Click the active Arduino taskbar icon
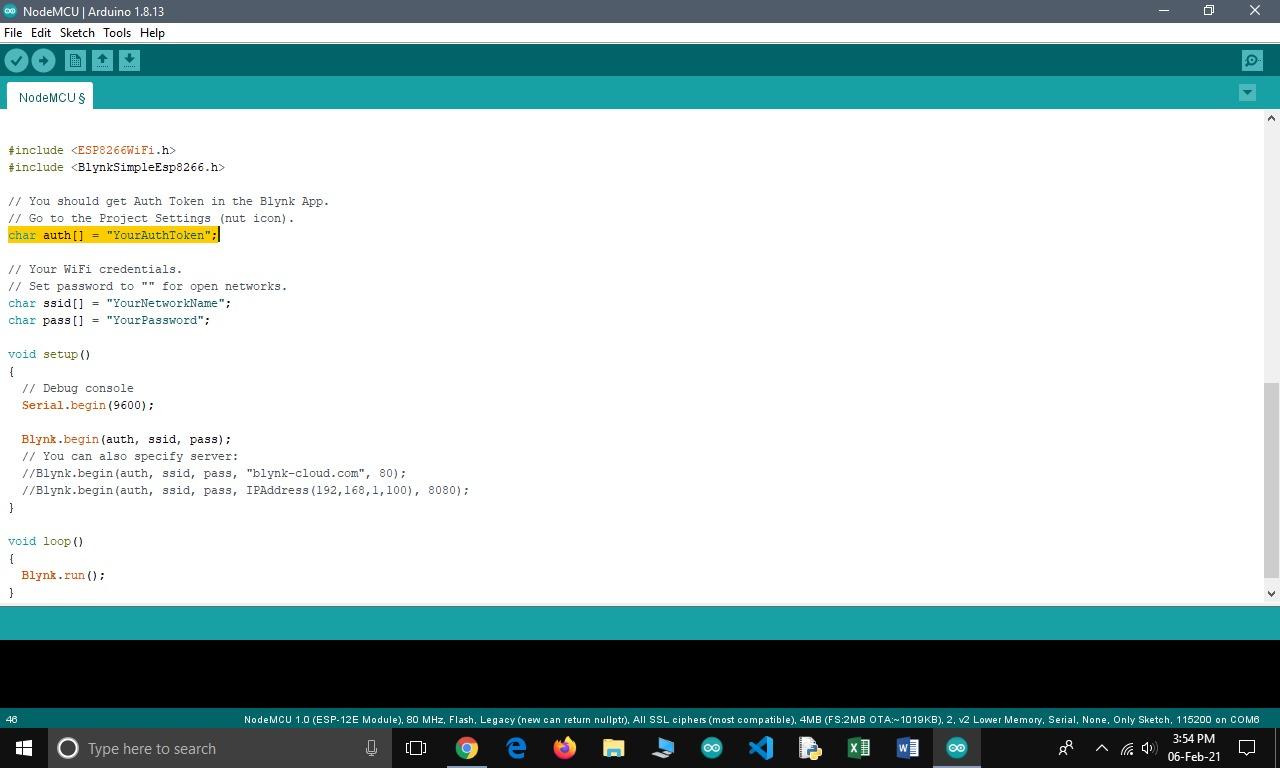Image resolution: width=1280 pixels, height=768 pixels. (957, 748)
